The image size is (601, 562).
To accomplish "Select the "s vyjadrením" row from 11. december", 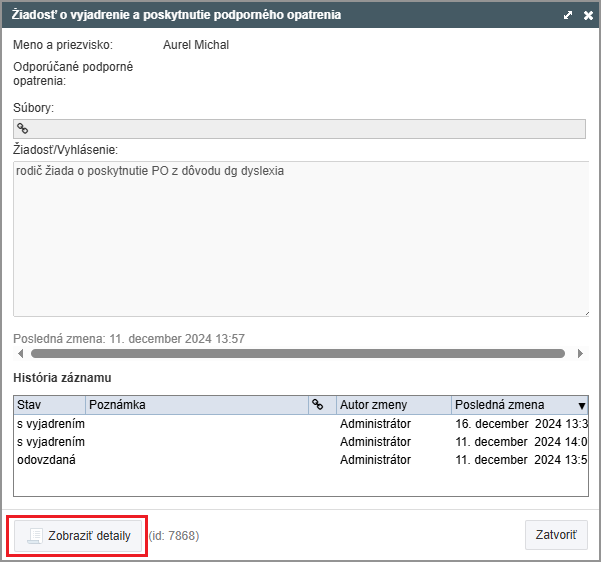I will [300, 442].
